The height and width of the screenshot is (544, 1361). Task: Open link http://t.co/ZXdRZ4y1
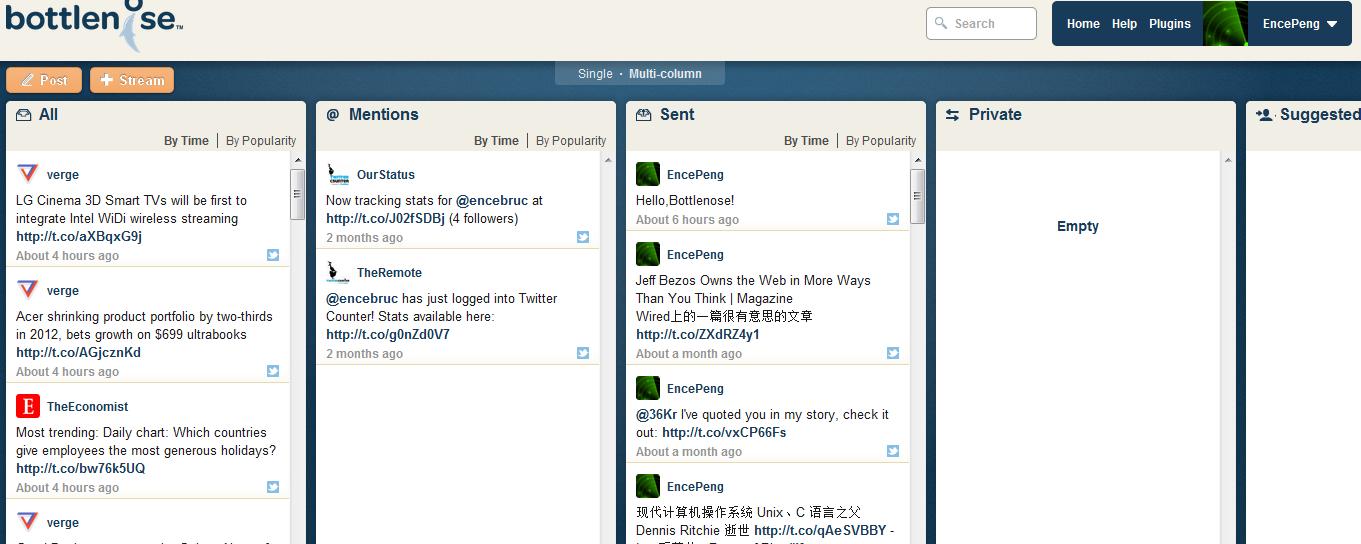698,335
